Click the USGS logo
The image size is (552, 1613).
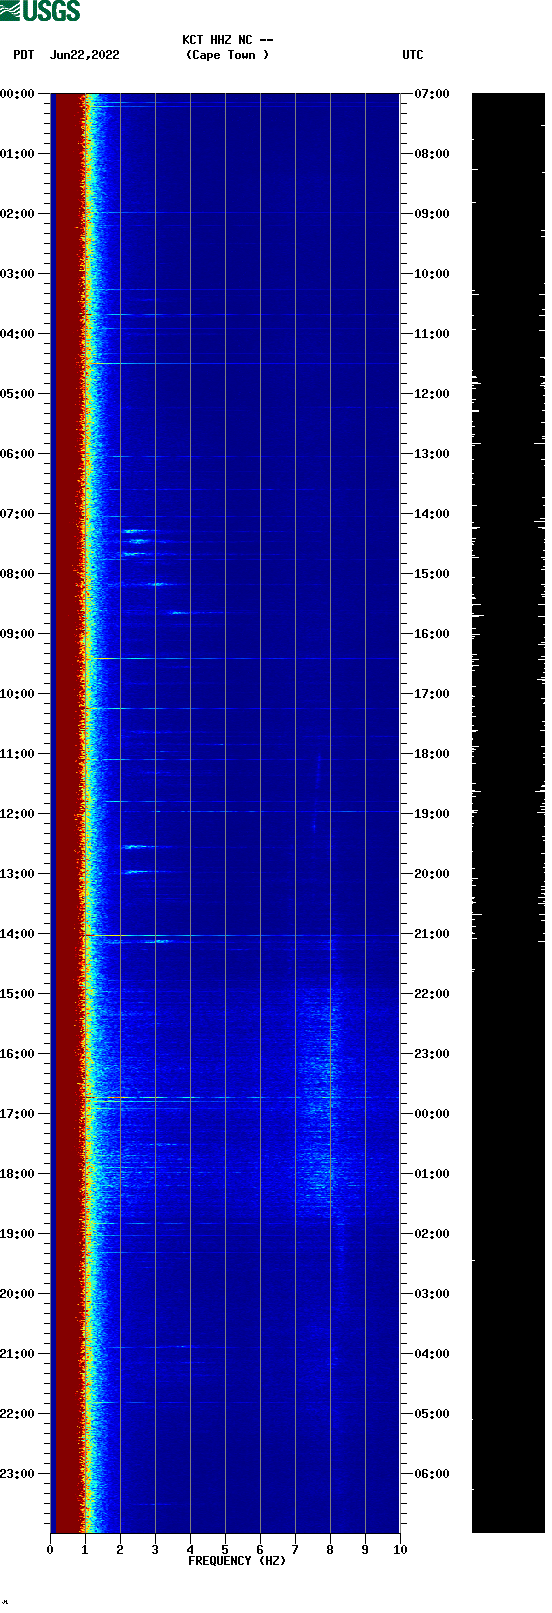point(40,11)
